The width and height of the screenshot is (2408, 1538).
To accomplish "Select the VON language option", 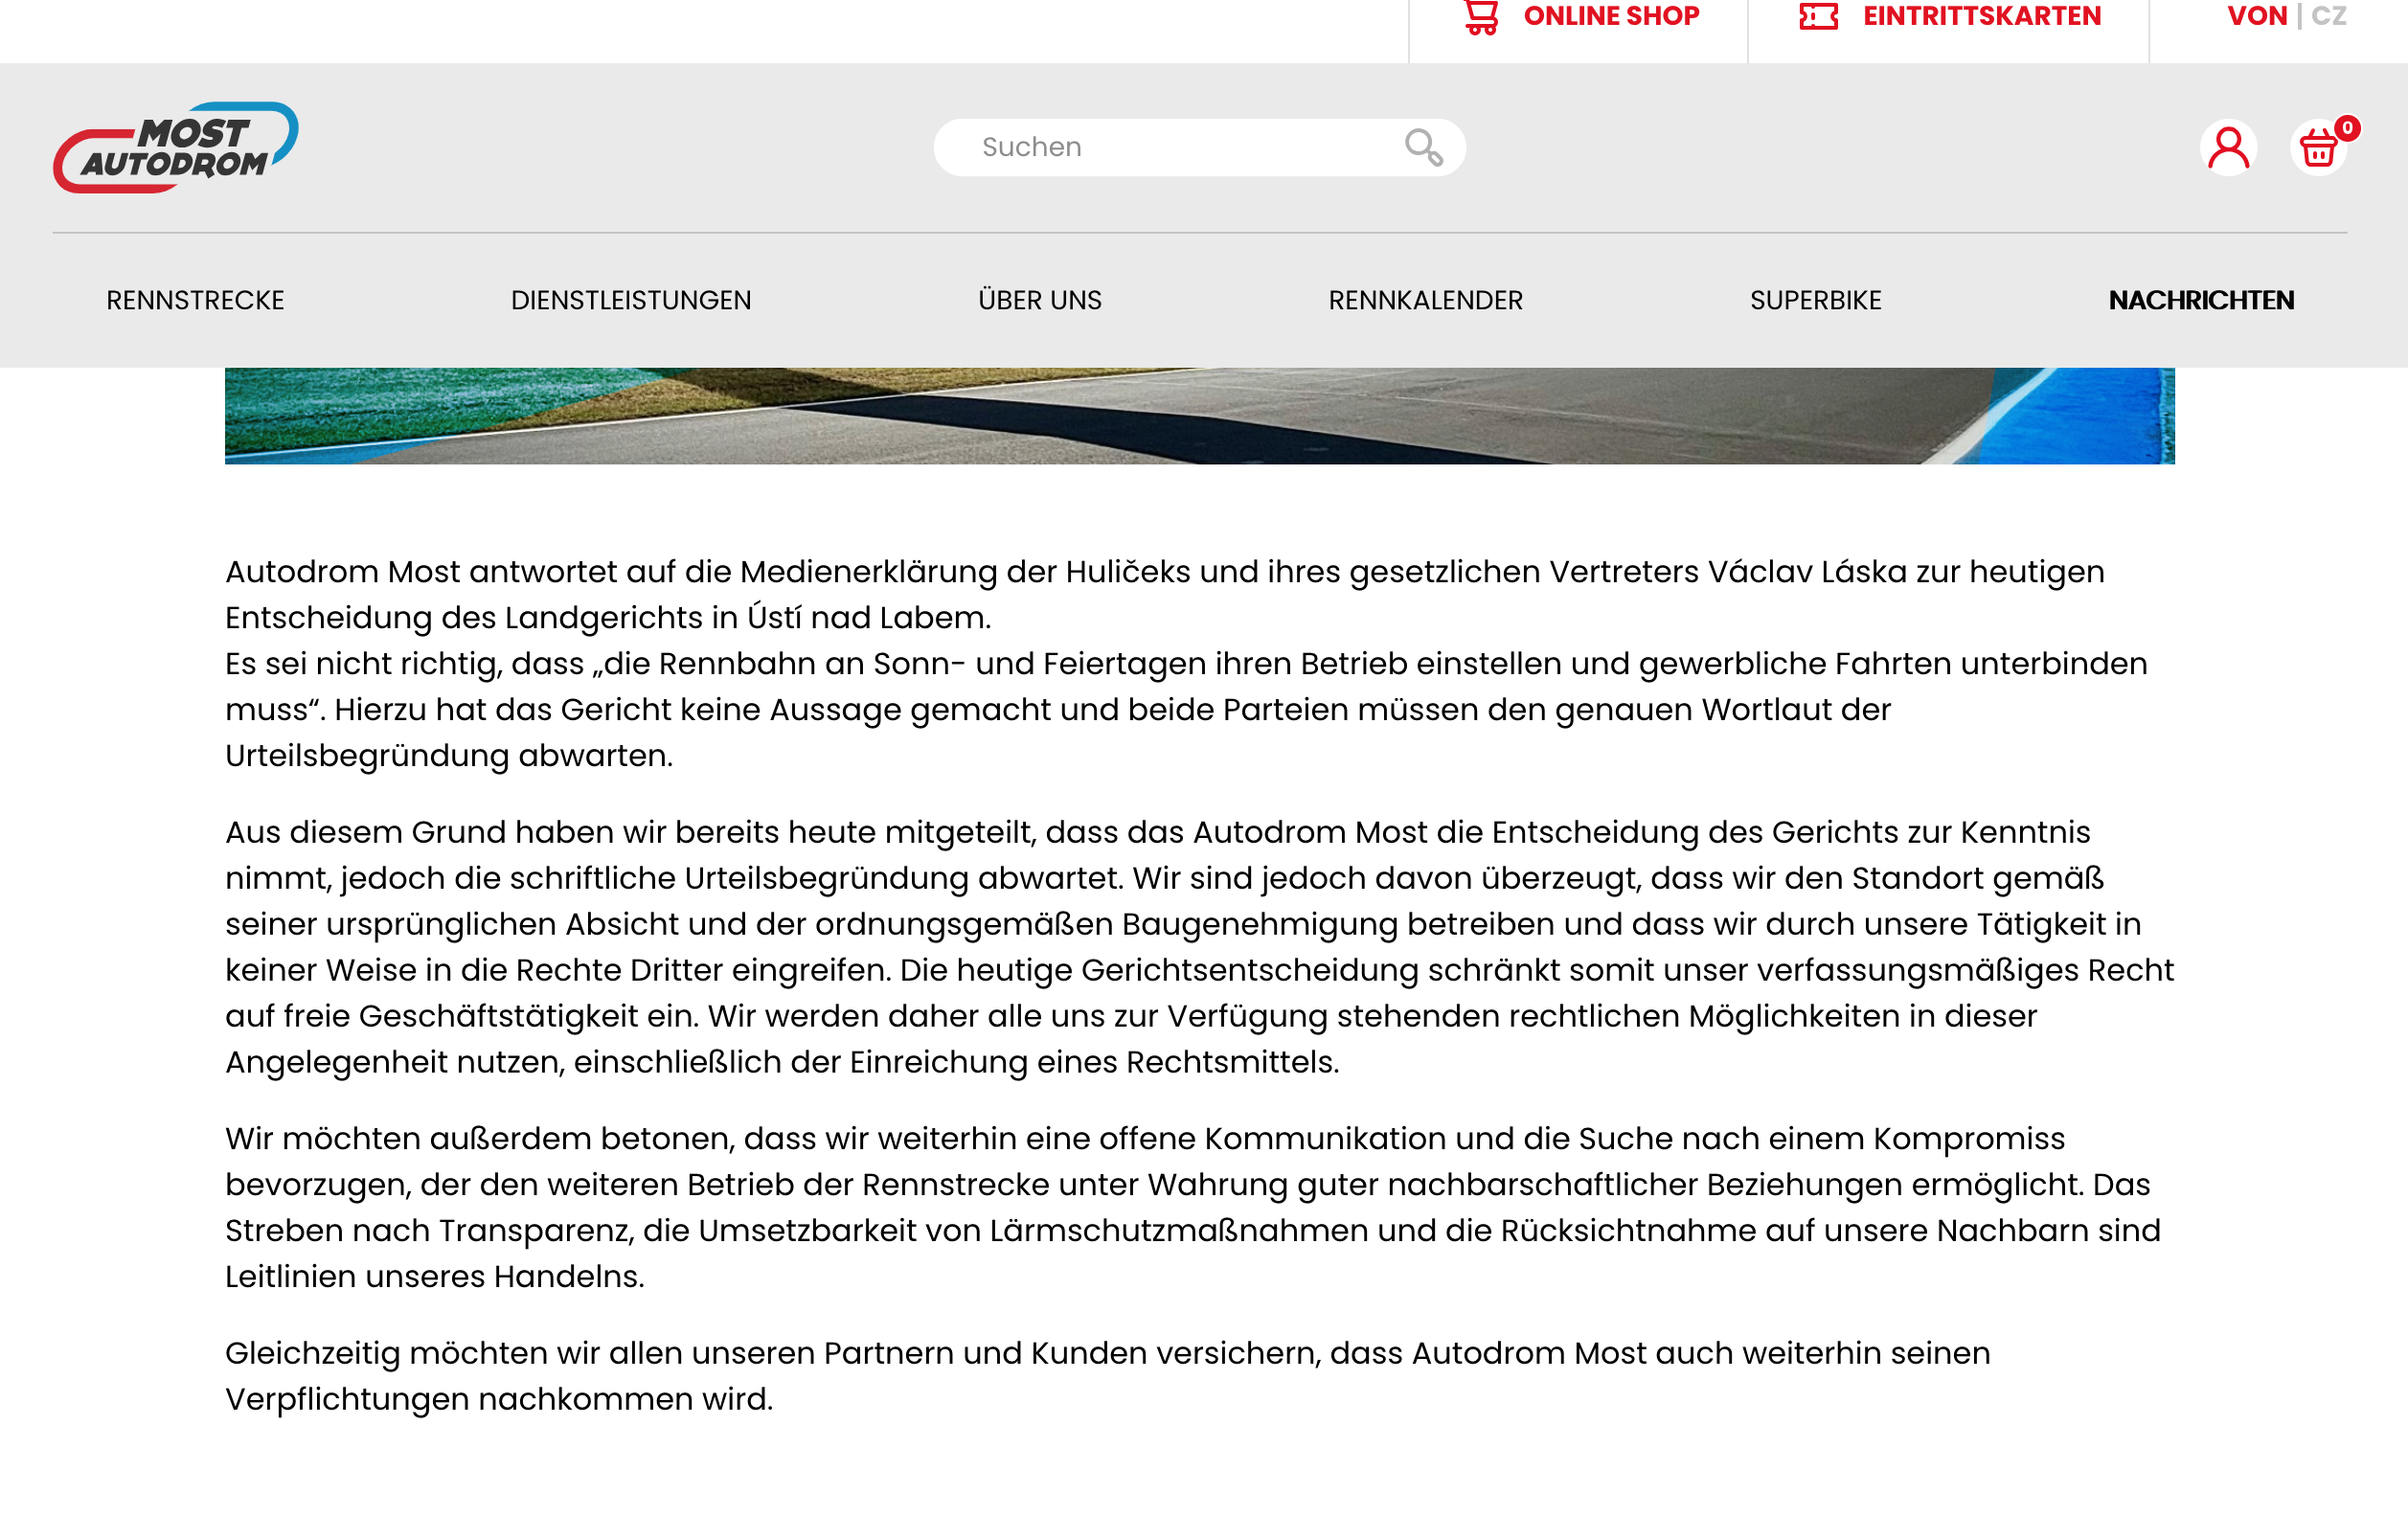I will pos(2256,17).
